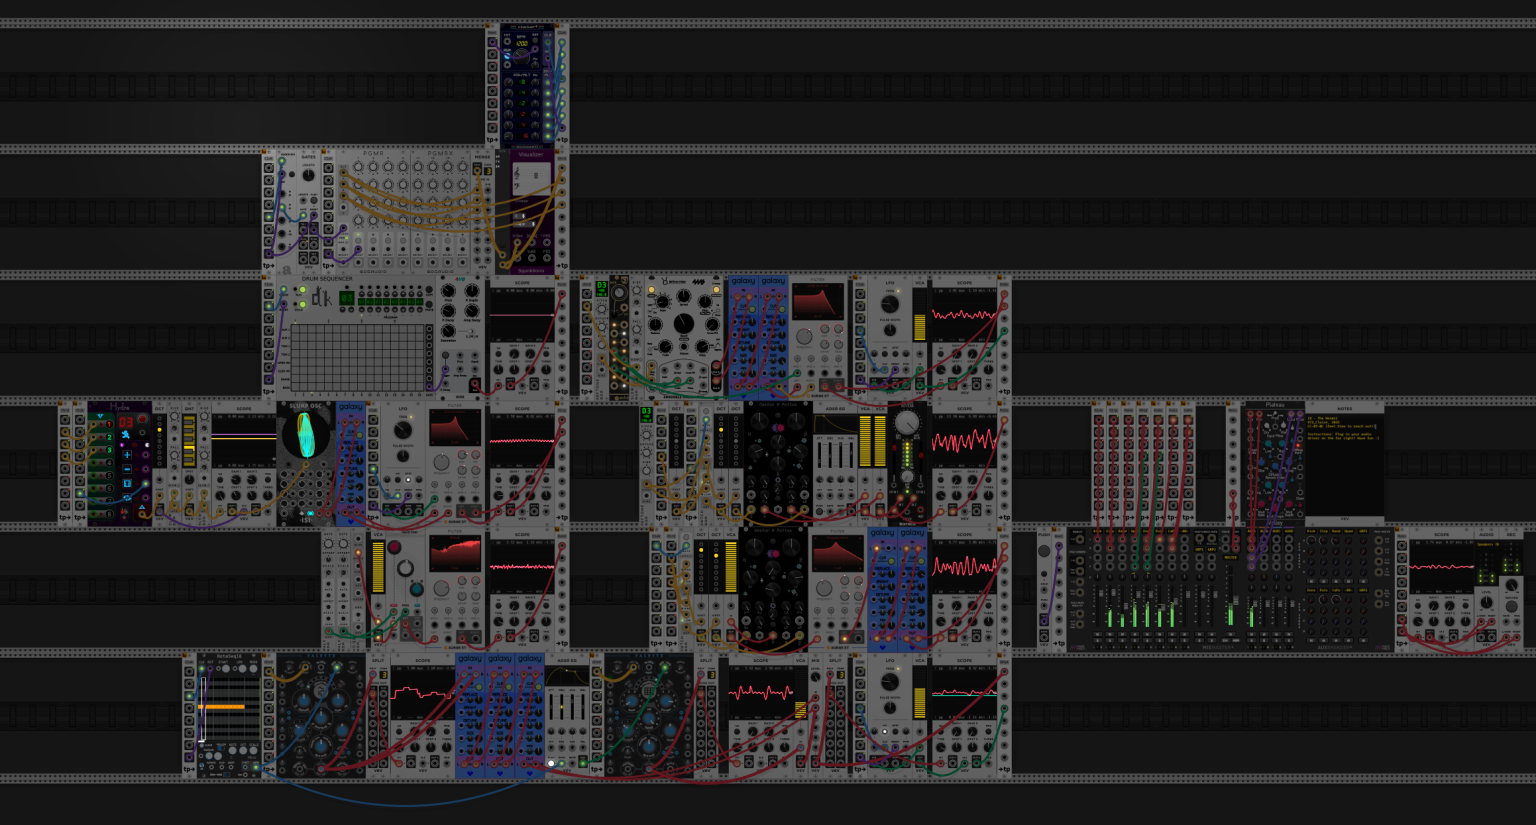Click the large white knob above the green LED meter
1536x825 pixels.
[906, 423]
